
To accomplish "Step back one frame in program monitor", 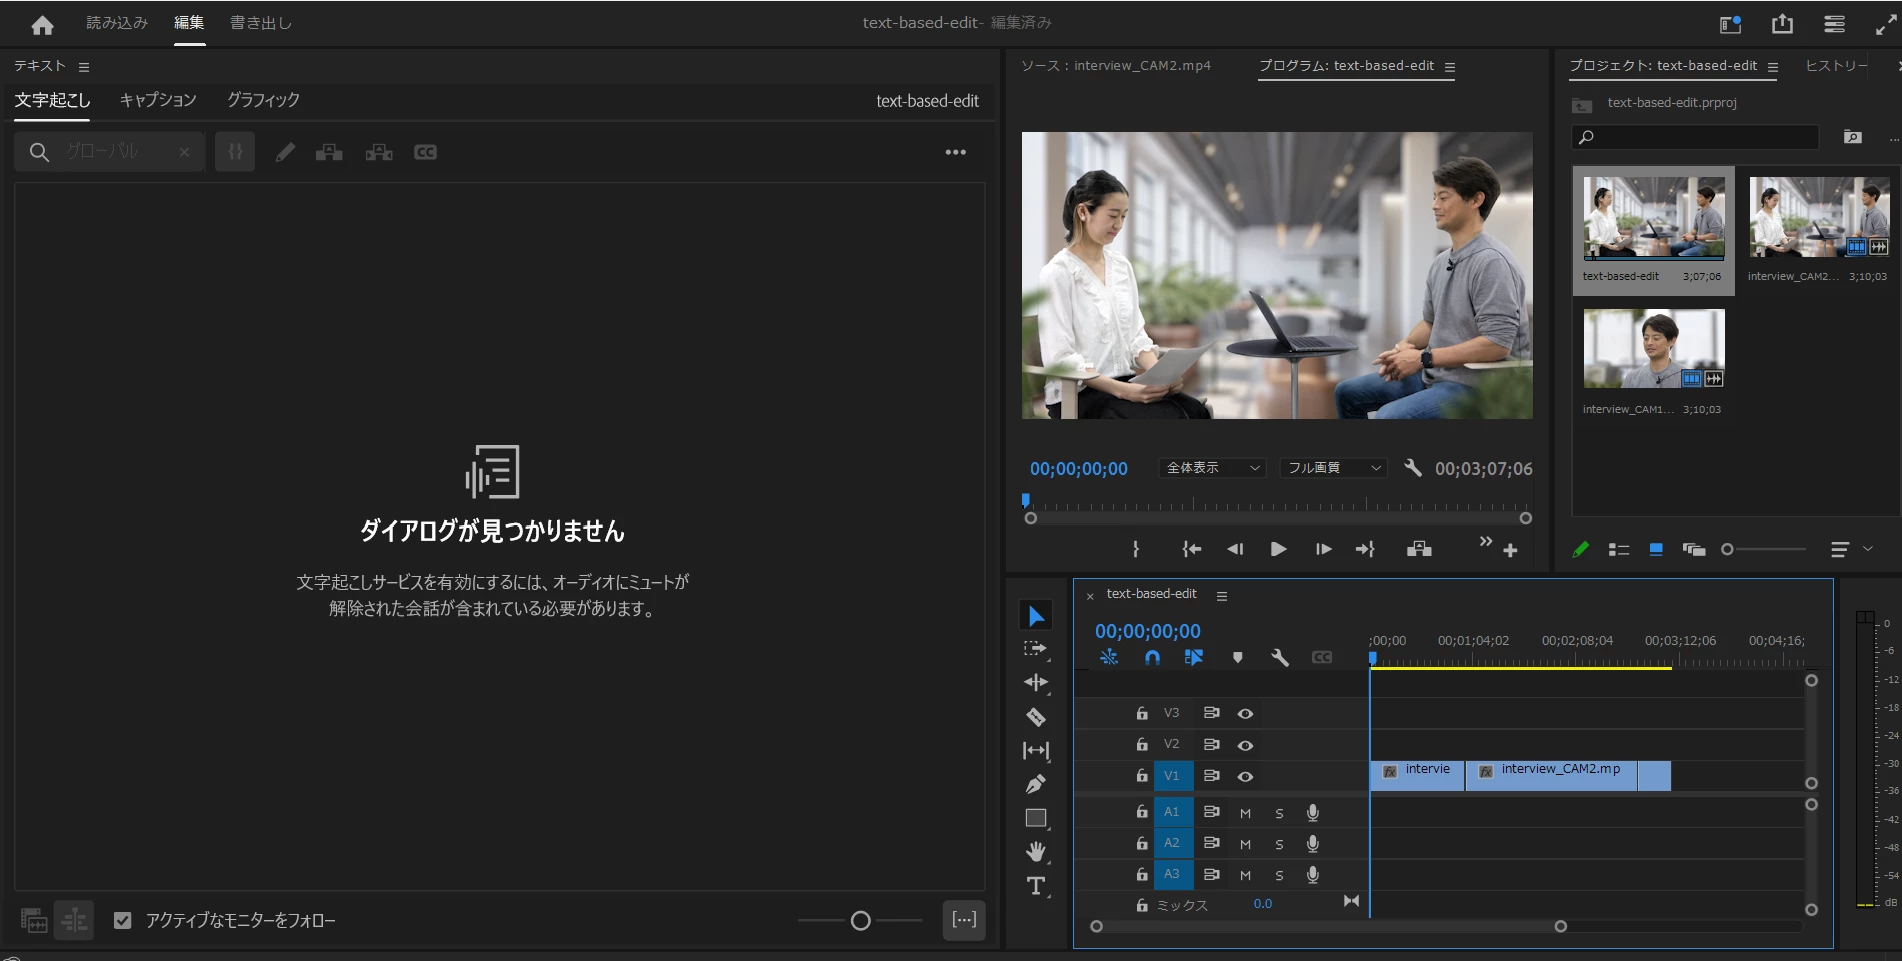I will [1235, 549].
